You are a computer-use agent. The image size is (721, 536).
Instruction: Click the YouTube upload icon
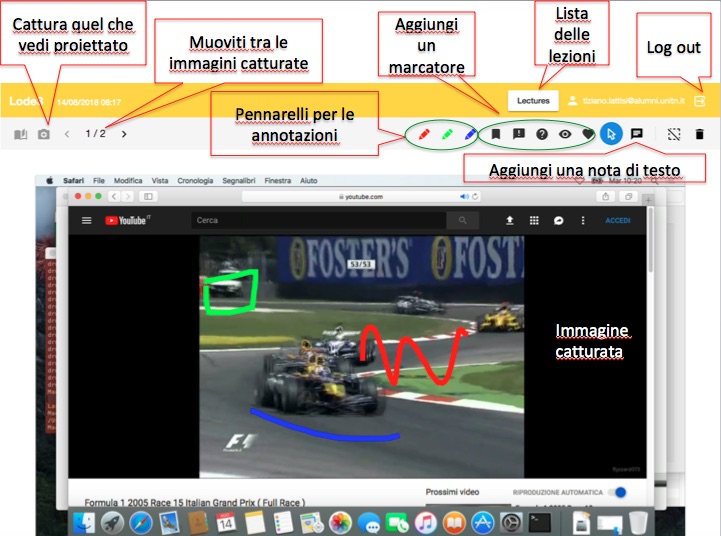tap(509, 221)
